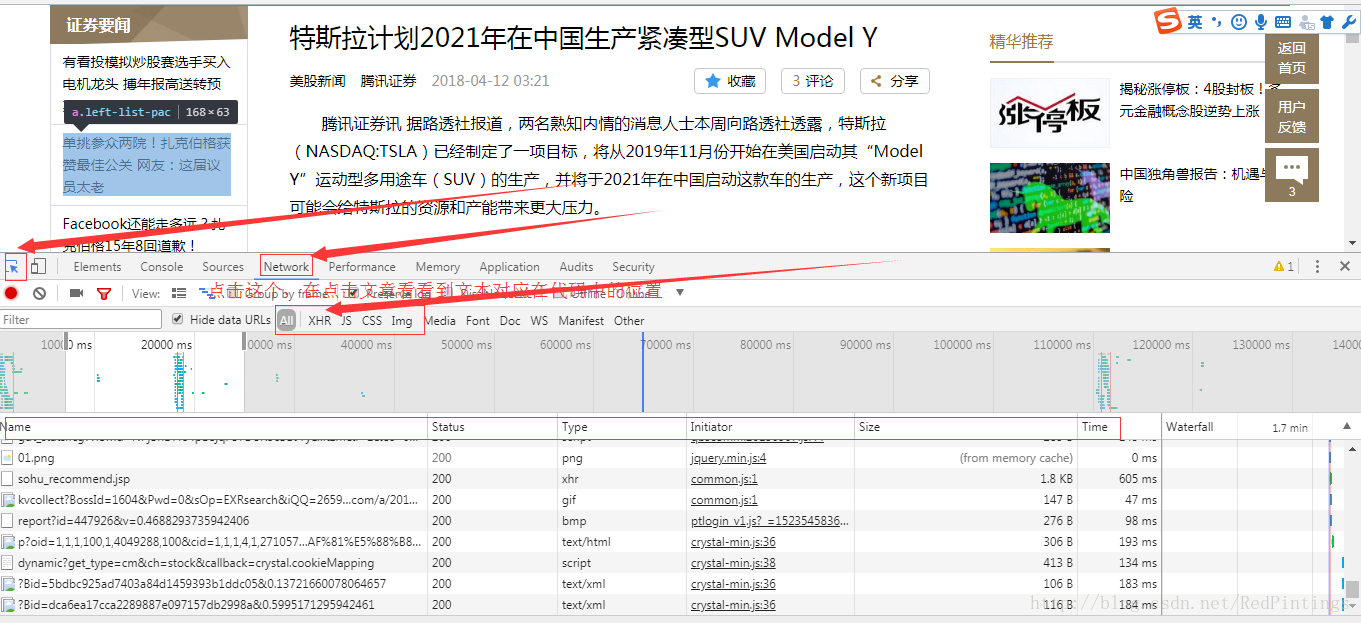This screenshot has height=623, width=1361.
Task: Click the Sogou input method logo
Action: pyautogui.click(x=1168, y=21)
